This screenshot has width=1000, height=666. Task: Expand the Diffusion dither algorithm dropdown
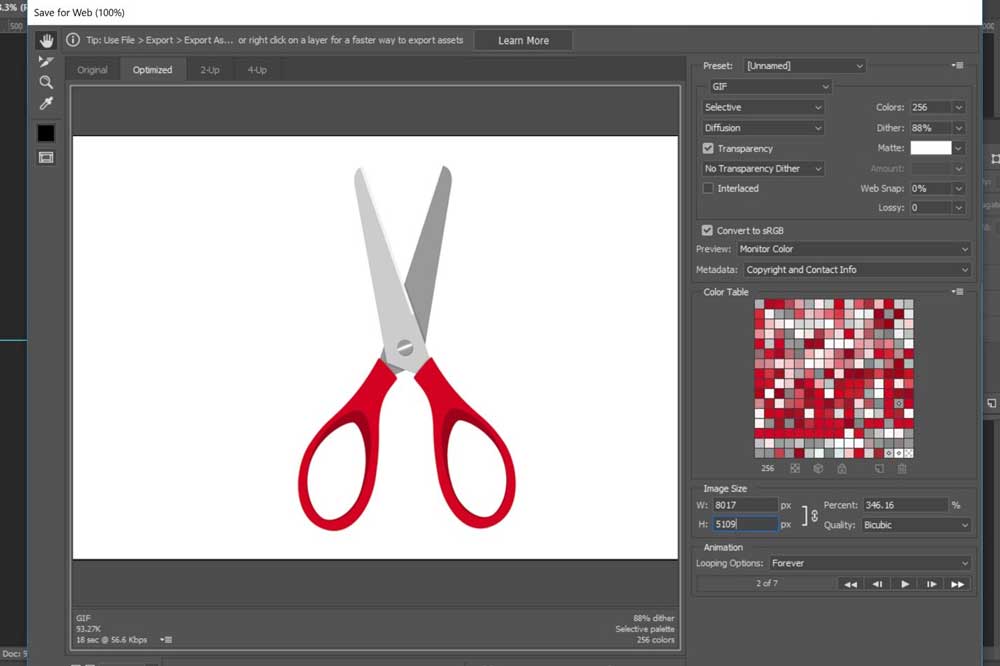click(x=763, y=128)
